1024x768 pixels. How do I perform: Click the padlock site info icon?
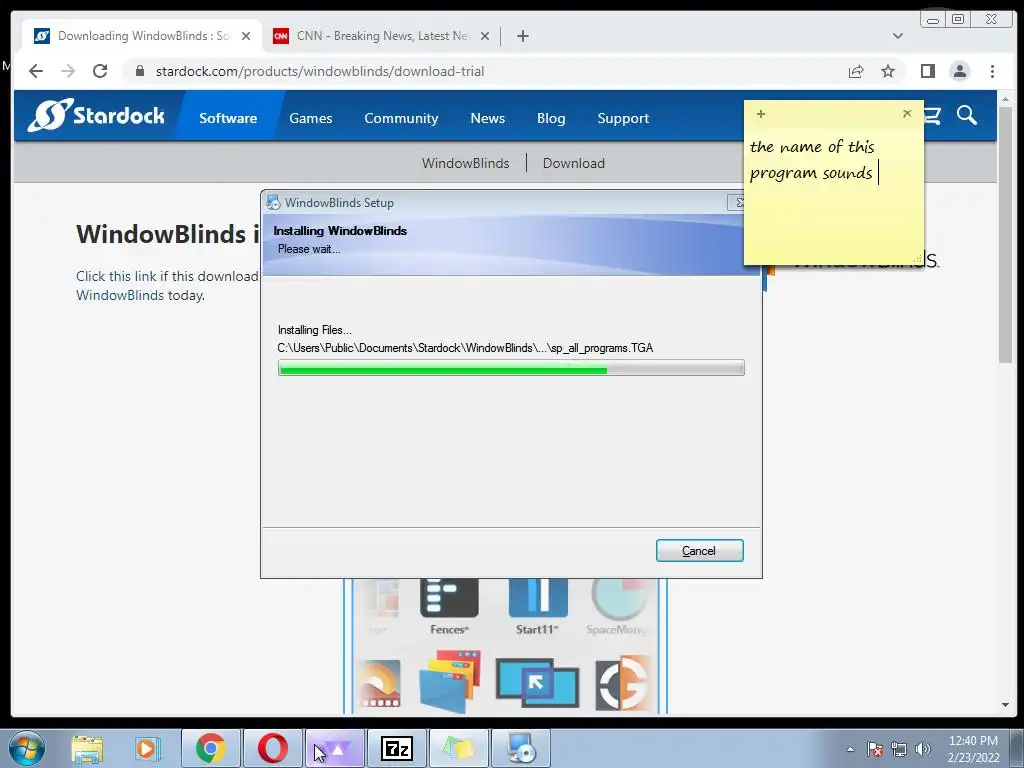click(x=139, y=71)
